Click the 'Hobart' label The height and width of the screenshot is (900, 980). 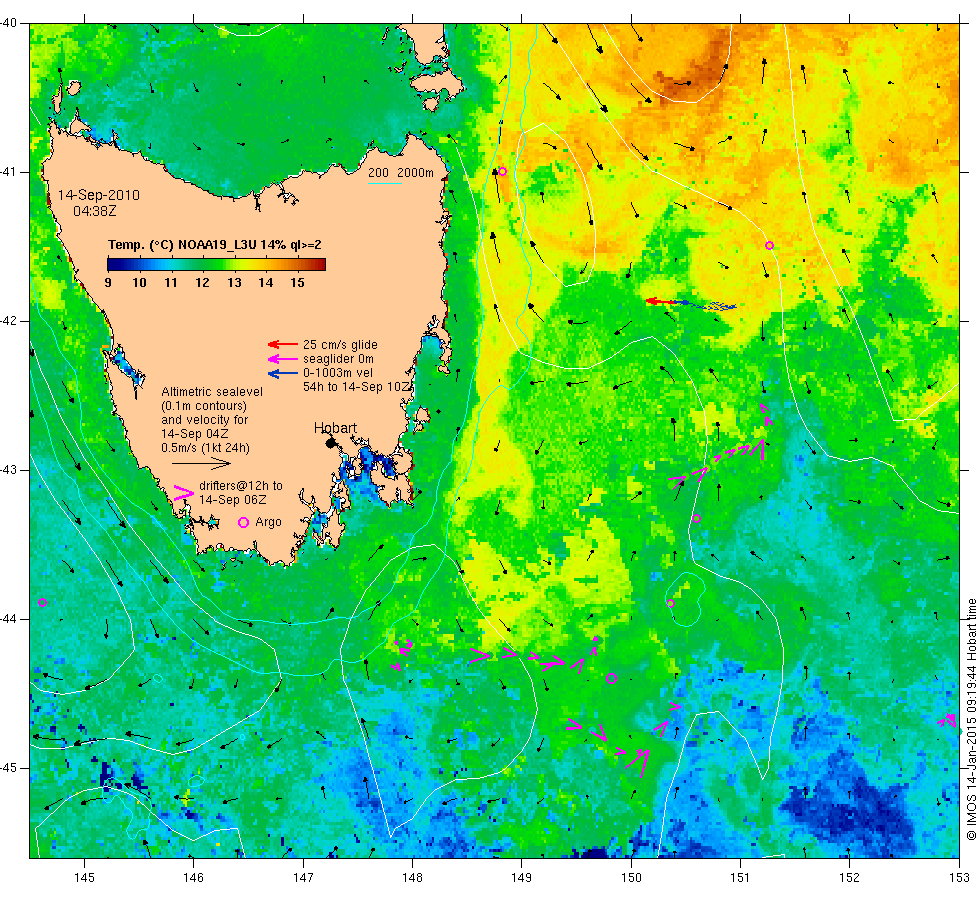(335, 428)
